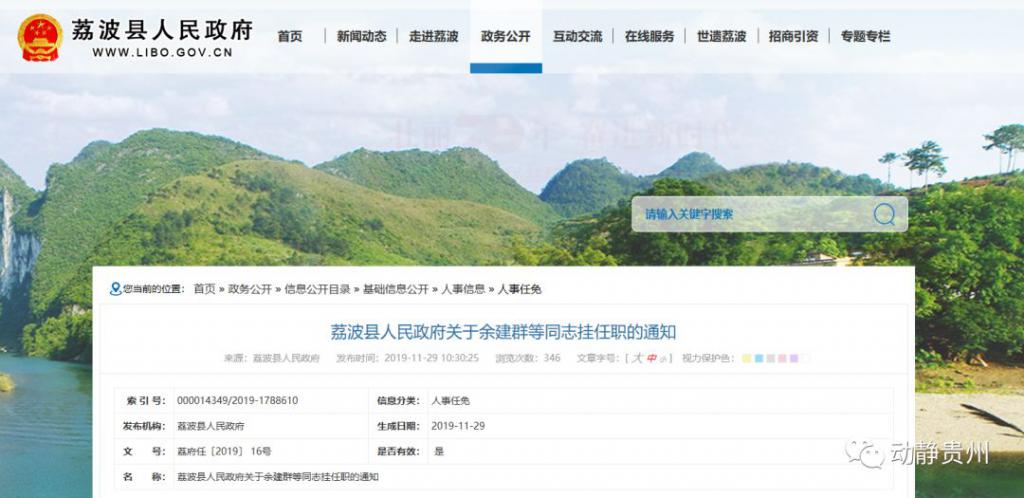
Task: Click the article title 关于余建群等同志挂任职的通知
Action: click(503, 332)
